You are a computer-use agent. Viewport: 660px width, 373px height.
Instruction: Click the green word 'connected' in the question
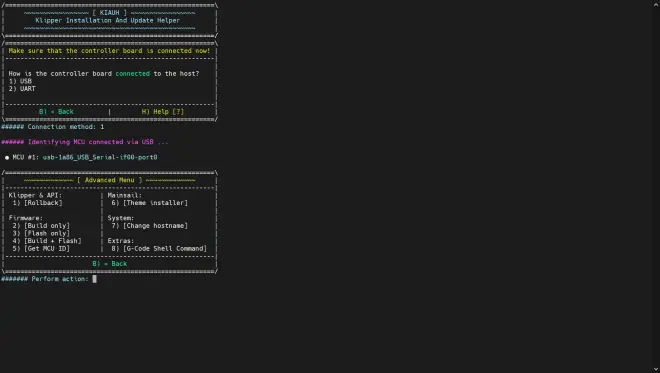pyautogui.click(x=133, y=74)
